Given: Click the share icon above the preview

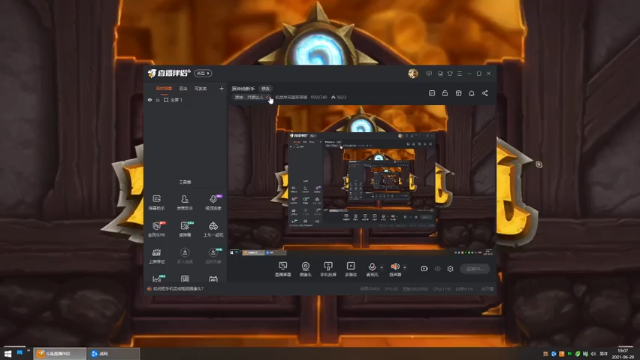Looking at the screenshot, I should point(485,93).
